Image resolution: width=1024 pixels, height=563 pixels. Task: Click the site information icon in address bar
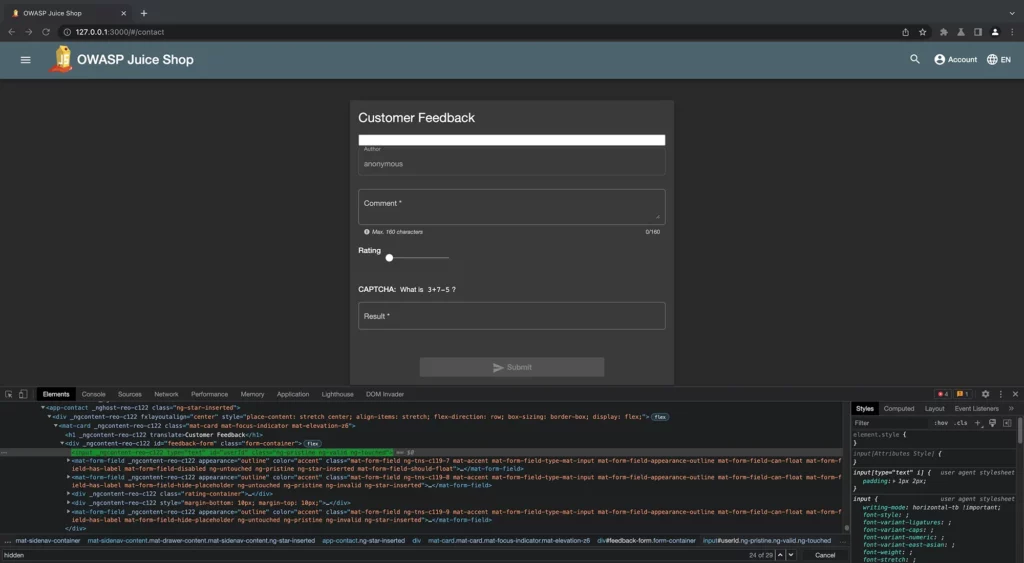pyautogui.click(x=67, y=32)
